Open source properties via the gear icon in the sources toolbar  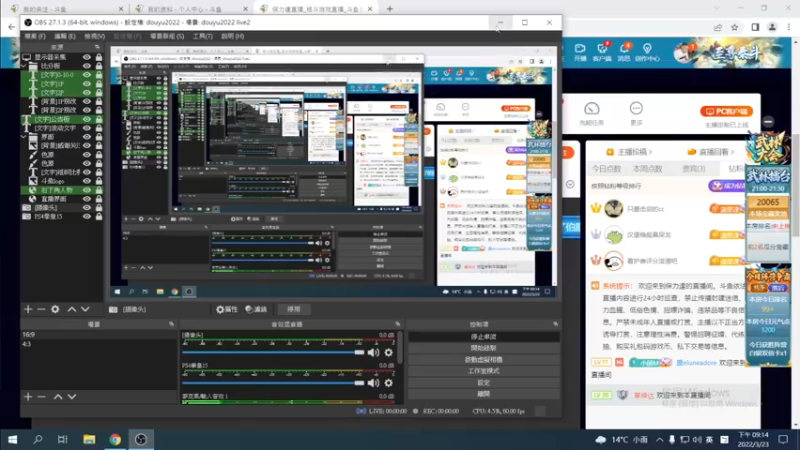pyautogui.click(x=55, y=309)
